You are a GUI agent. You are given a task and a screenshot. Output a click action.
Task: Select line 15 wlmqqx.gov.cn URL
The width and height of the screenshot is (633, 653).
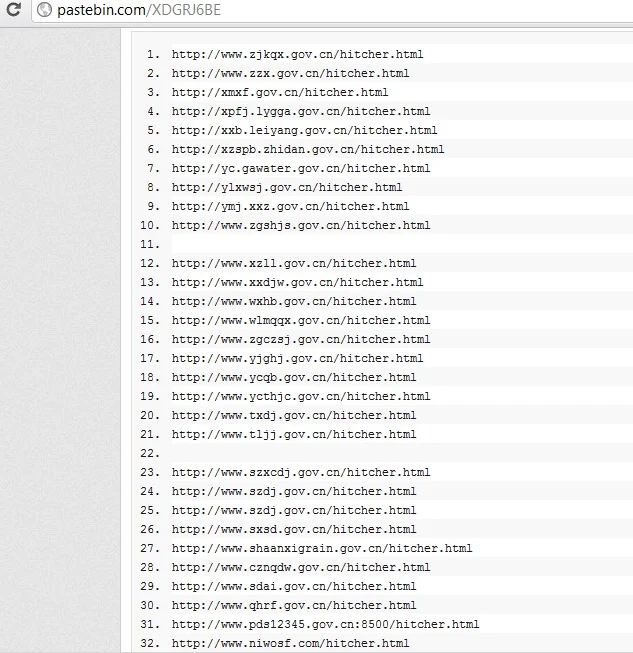click(x=301, y=321)
